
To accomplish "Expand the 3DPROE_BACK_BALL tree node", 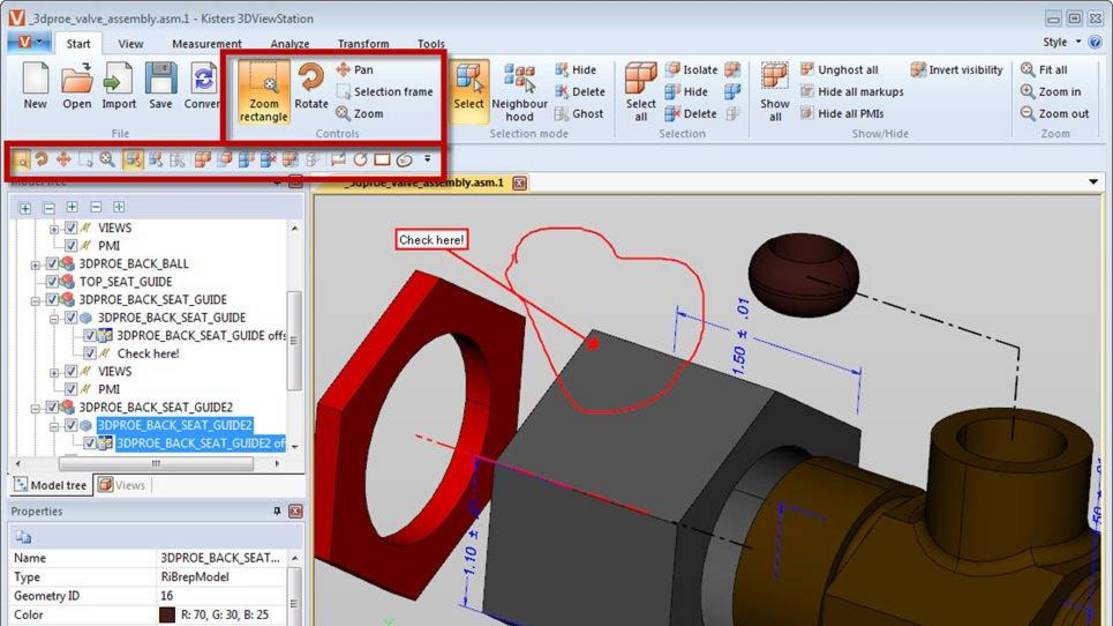I will click(x=35, y=264).
